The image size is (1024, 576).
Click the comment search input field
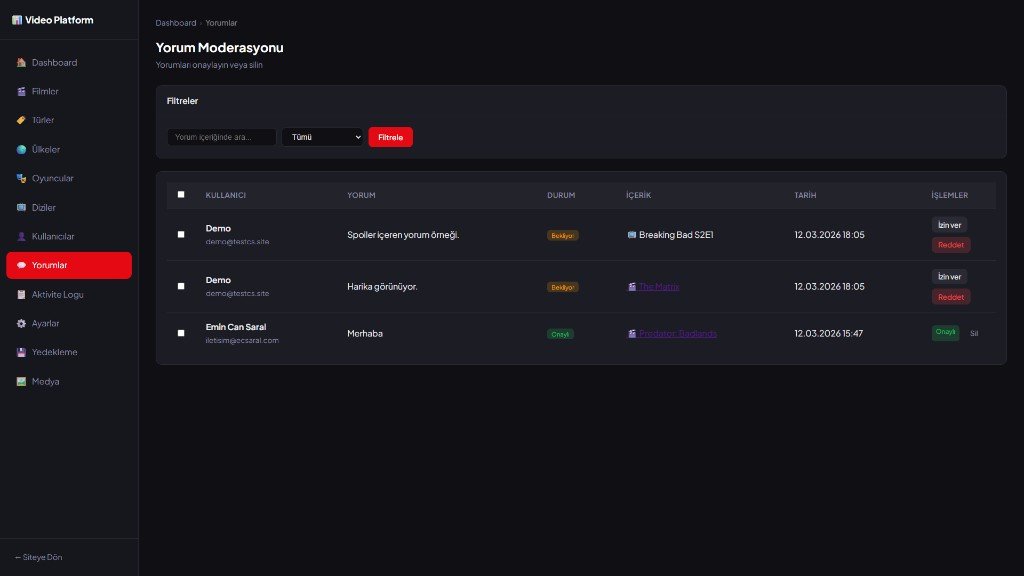[x=221, y=137]
